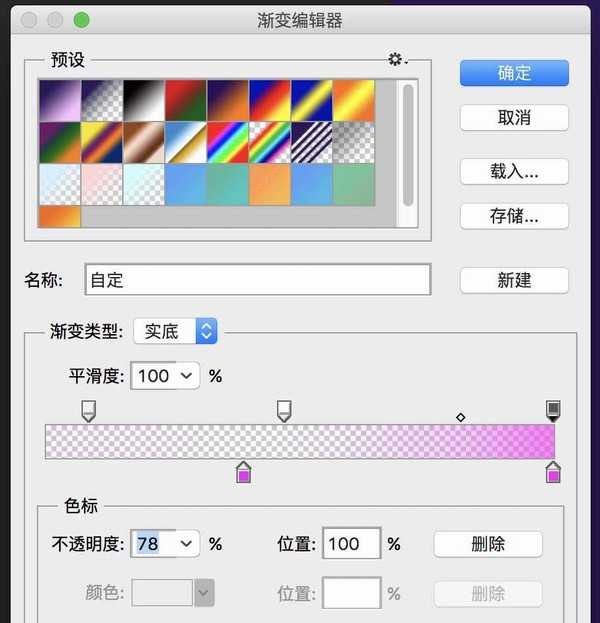
Task: Select the middle magenta color stop
Action: click(x=244, y=472)
